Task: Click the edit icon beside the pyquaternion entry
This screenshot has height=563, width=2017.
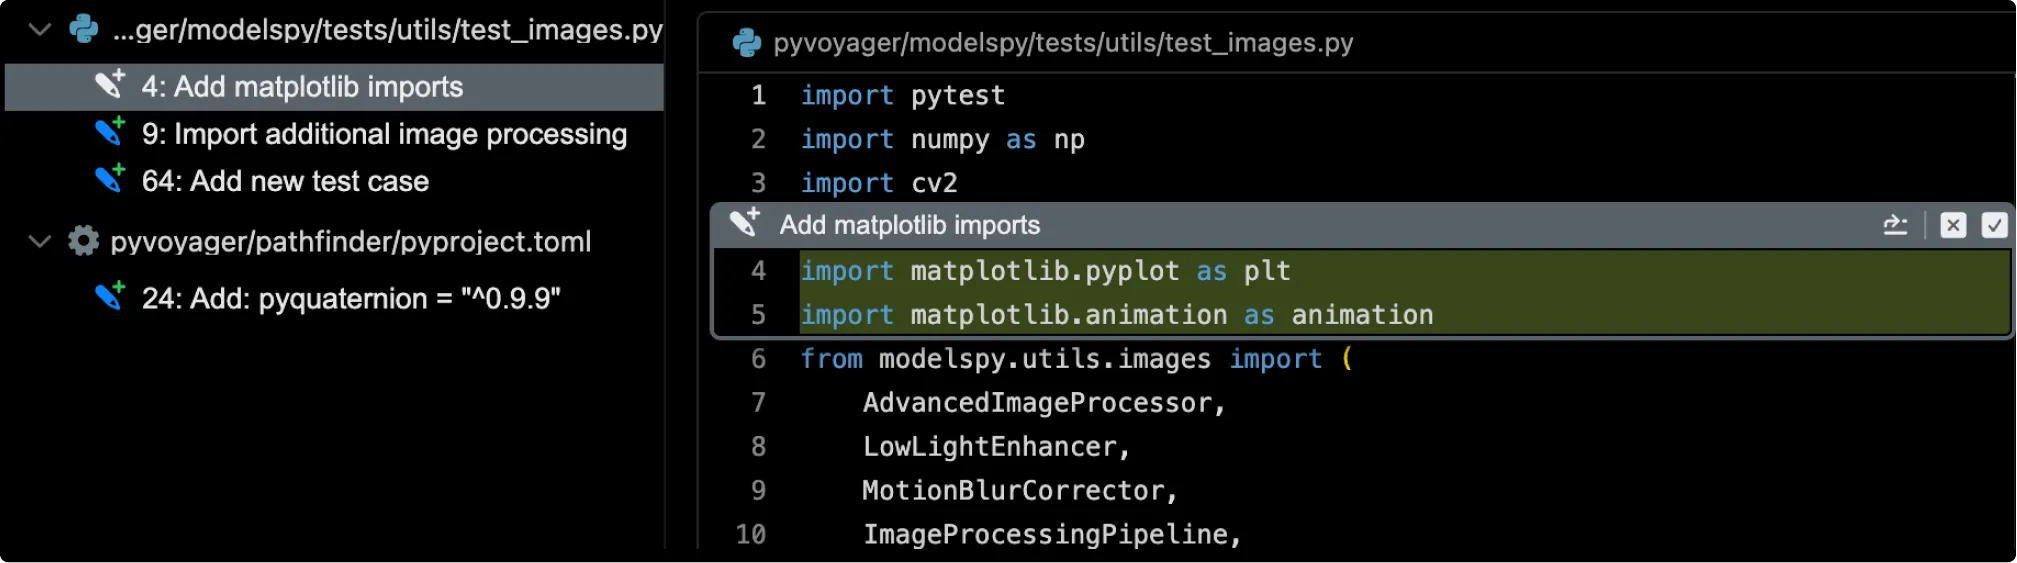Action: click(x=110, y=296)
